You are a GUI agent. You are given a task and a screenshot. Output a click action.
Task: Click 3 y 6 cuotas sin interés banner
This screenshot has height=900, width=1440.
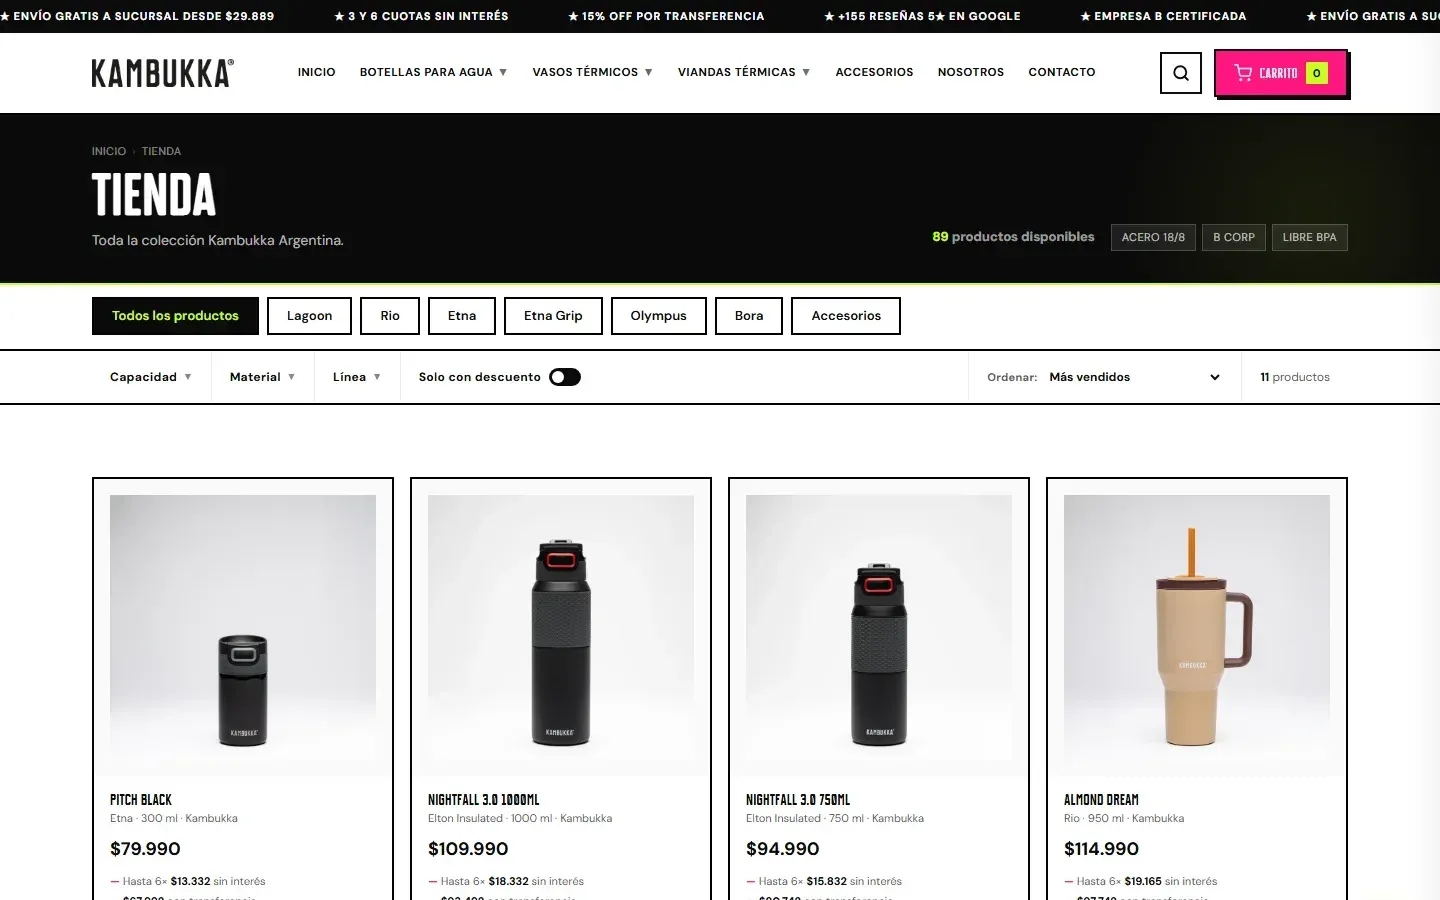(x=421, y=16)
